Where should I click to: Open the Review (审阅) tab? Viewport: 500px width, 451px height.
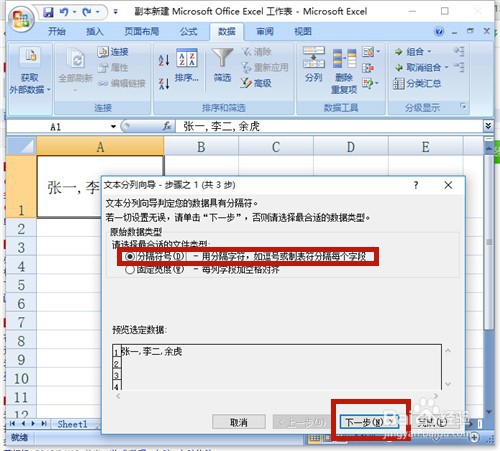point(265,32)
